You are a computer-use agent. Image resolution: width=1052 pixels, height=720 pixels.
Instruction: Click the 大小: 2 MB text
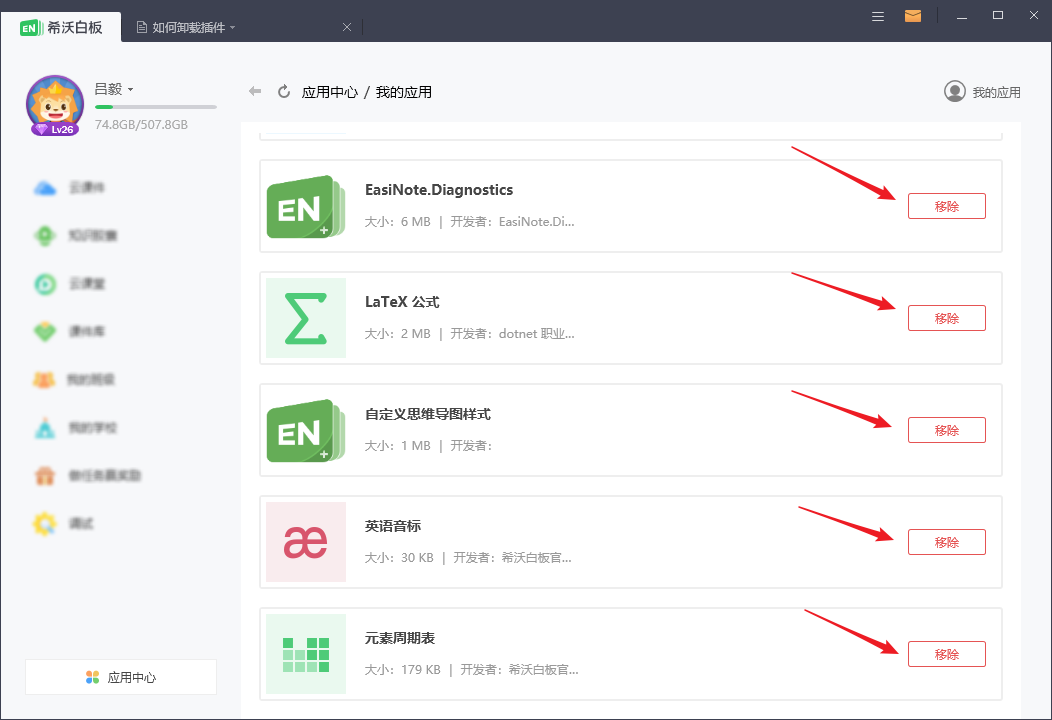click(398, 334)
